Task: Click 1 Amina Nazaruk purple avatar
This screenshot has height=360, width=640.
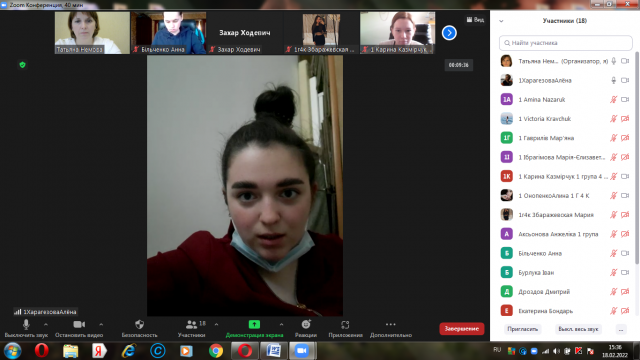Action: (507, 99)
